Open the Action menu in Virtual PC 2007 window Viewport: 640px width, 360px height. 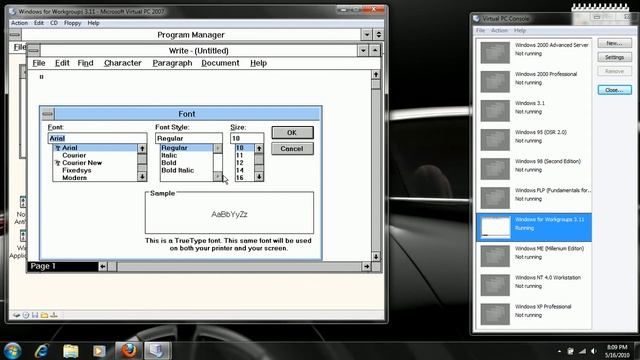19,23
